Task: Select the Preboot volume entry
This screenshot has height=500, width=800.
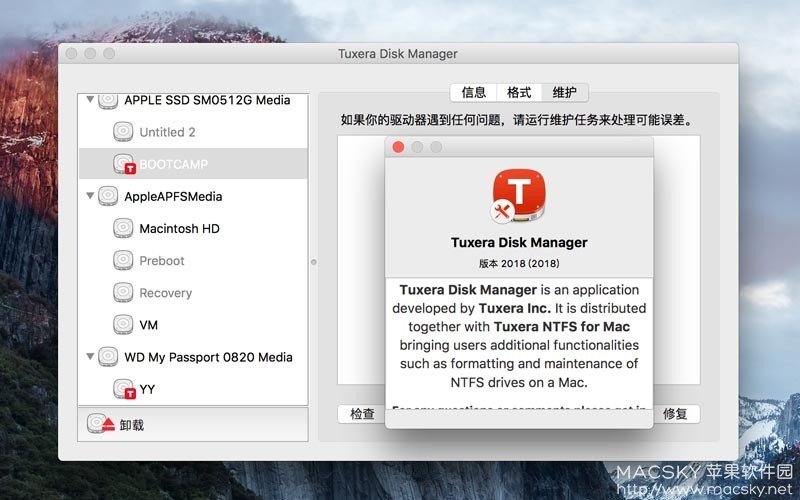Action: [x=162, y=261]
